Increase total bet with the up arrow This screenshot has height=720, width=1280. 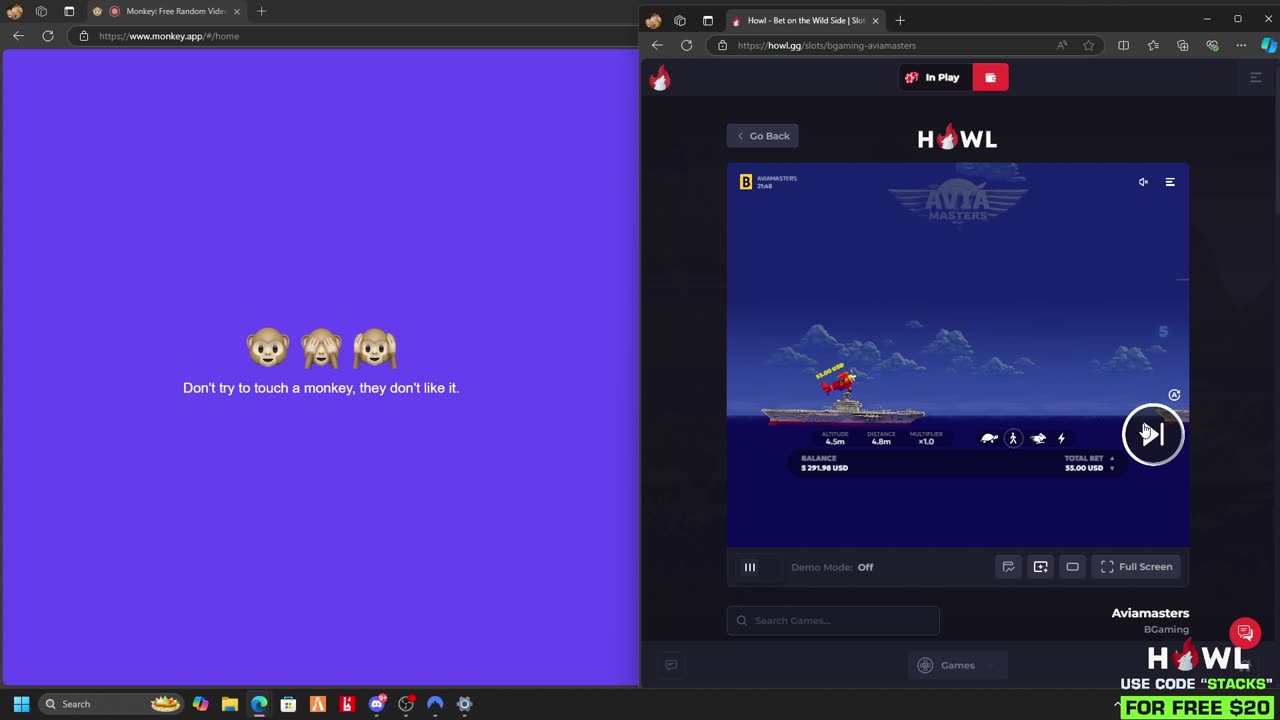click(x=1111, y=458)
